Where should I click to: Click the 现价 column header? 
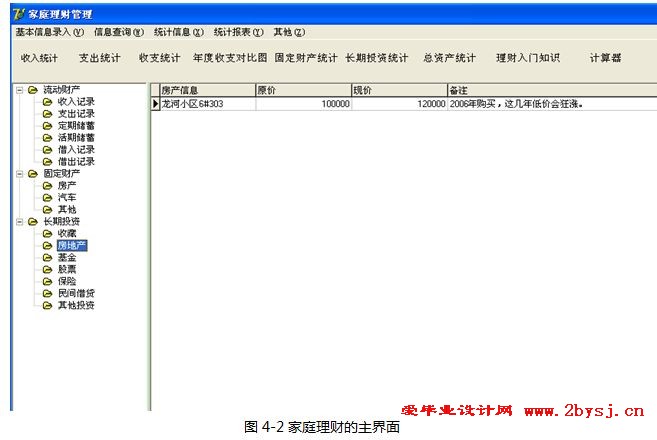click(x=398, y=90)
